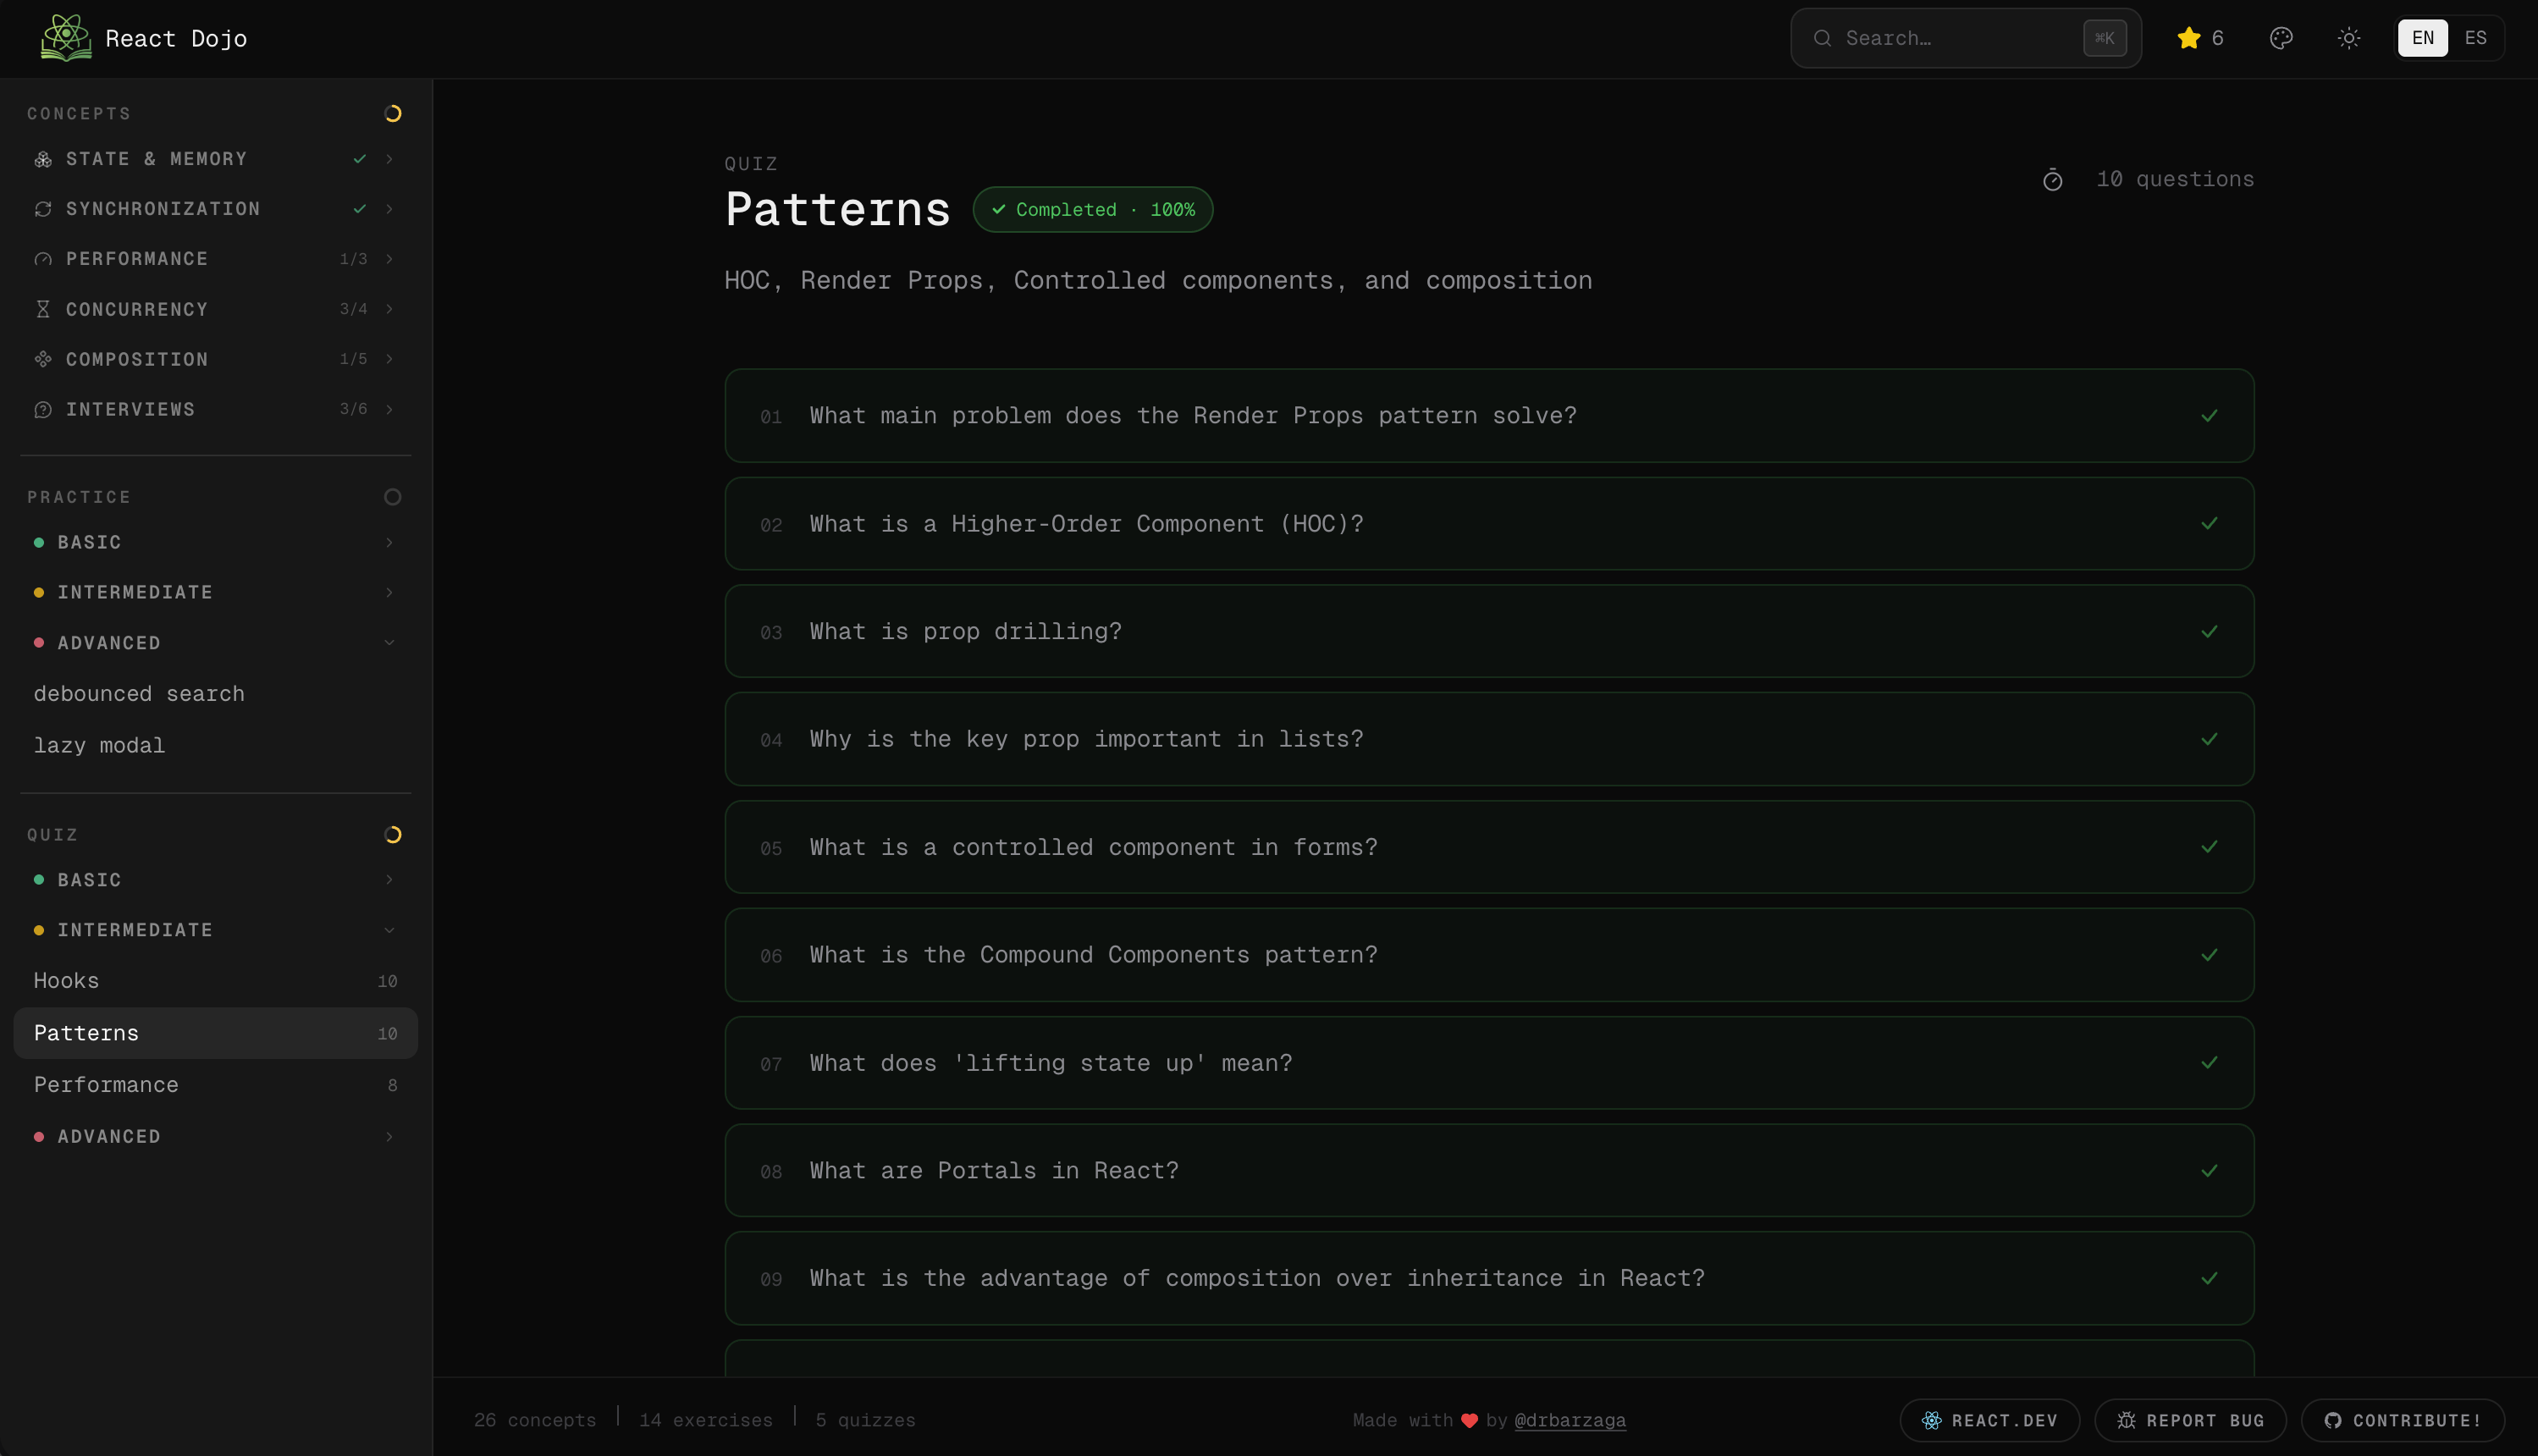2538x1456 pixels.
Task: Click green checkmark next to State & Memory
Action: [360, 159]
